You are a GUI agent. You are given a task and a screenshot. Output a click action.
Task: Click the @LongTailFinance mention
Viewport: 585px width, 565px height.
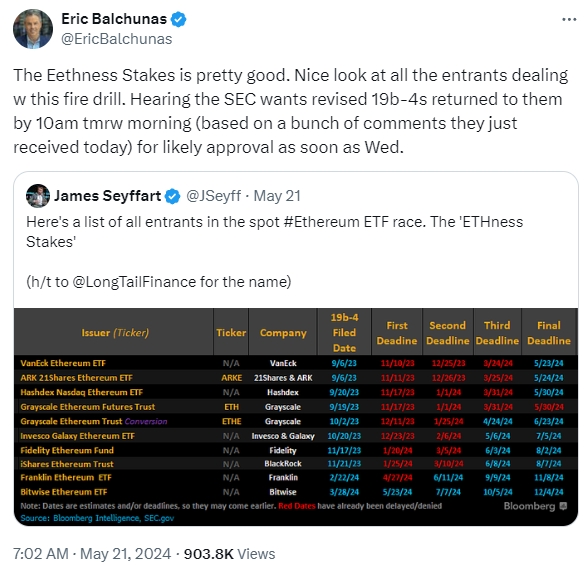[134, 282]
